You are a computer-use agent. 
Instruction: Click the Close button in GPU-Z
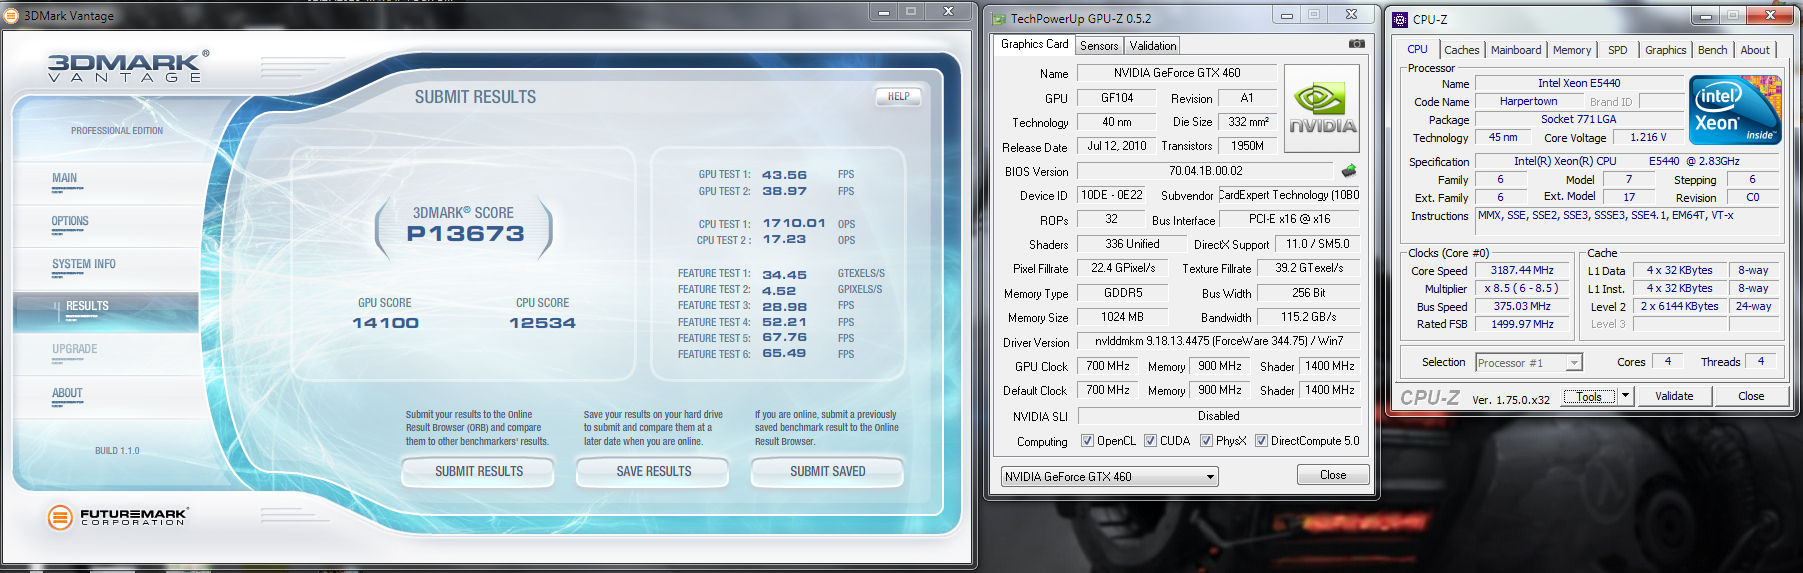(x=1333, y=475)
